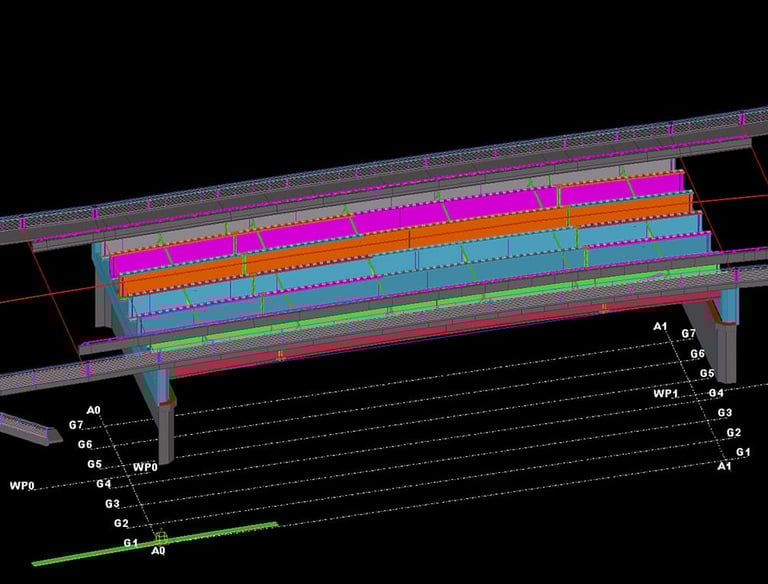Select the G4 label on the A0 grid line

coord(104,484)
